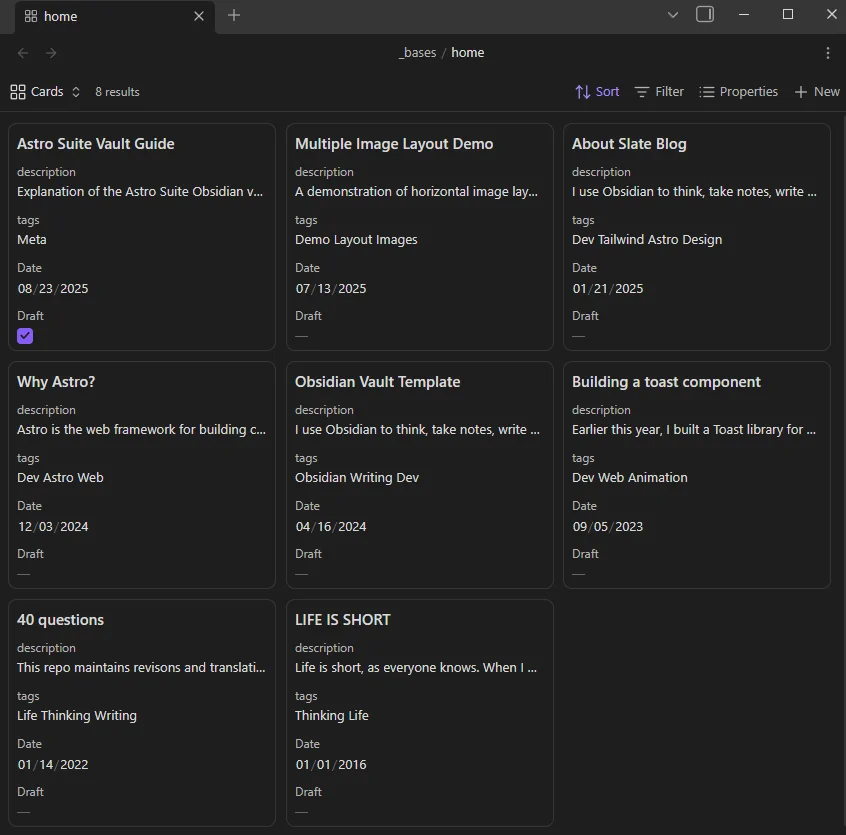Open the tab list dropdown chevron
846x835 pixels.
coord(672,15)
